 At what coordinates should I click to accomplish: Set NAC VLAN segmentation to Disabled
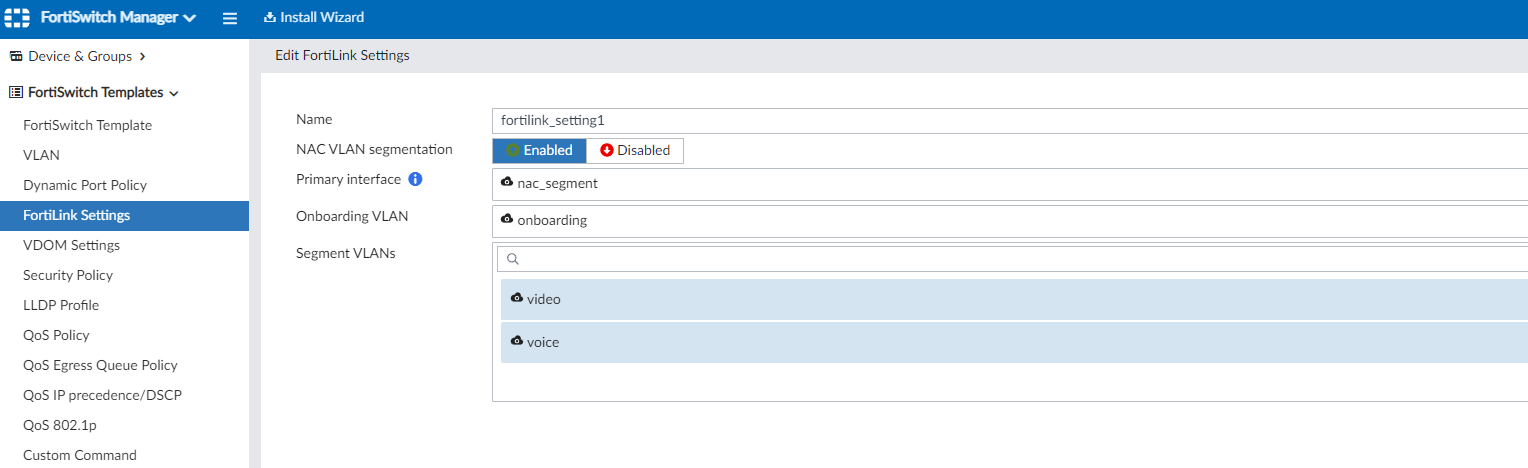(635, 150)
